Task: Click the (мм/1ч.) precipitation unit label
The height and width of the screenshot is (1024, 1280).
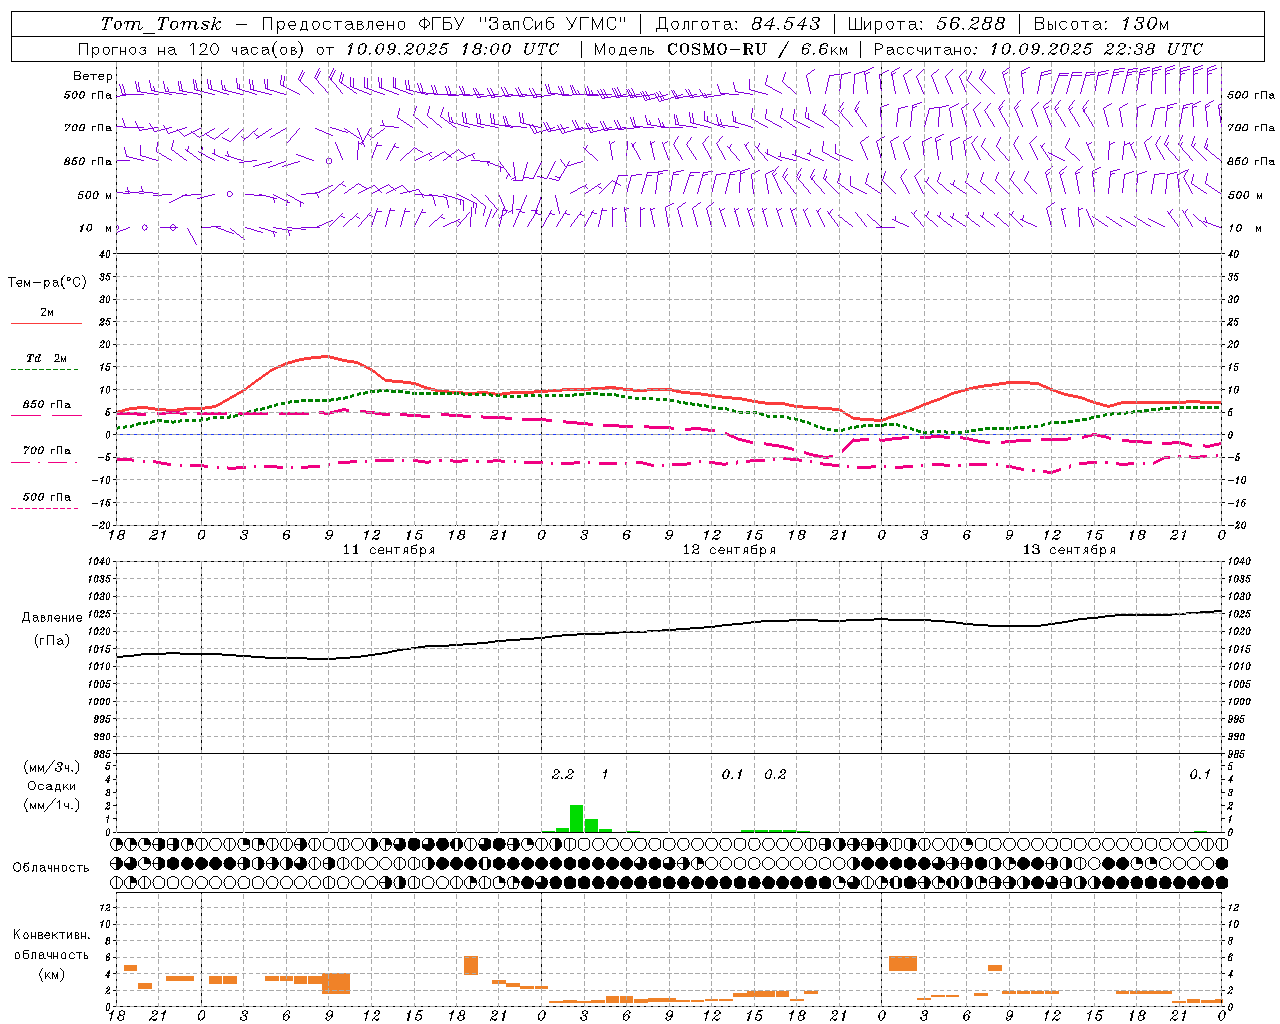Action: click(52, 805)
